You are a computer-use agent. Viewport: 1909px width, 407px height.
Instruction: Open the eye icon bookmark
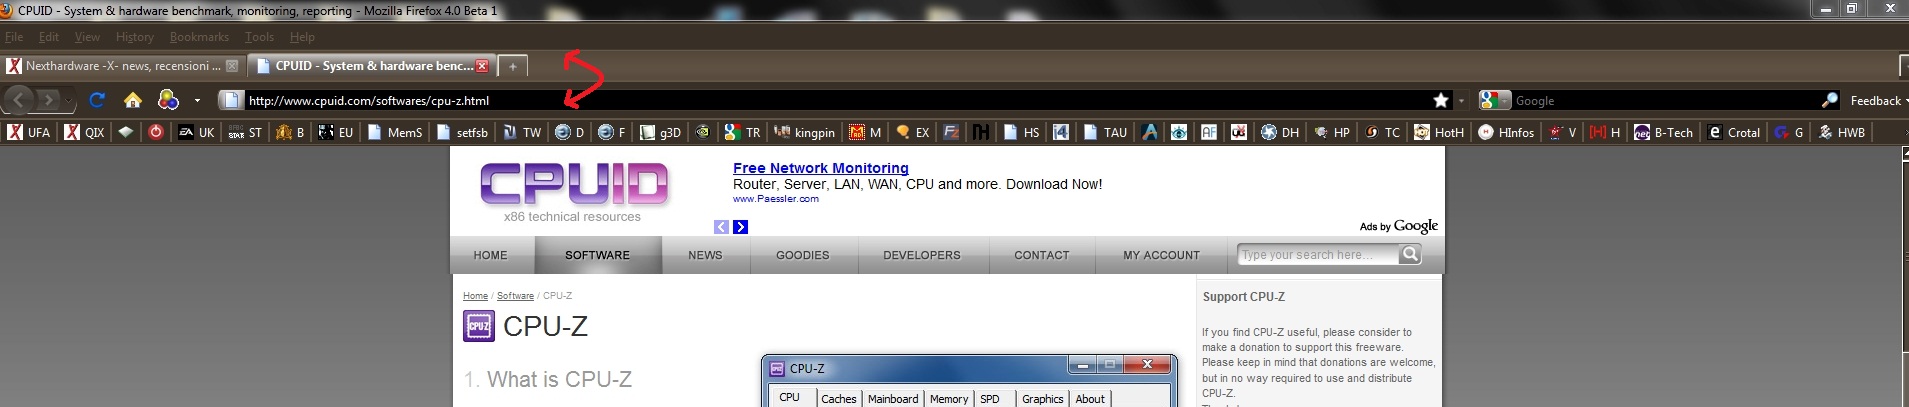click(1180, 132)
